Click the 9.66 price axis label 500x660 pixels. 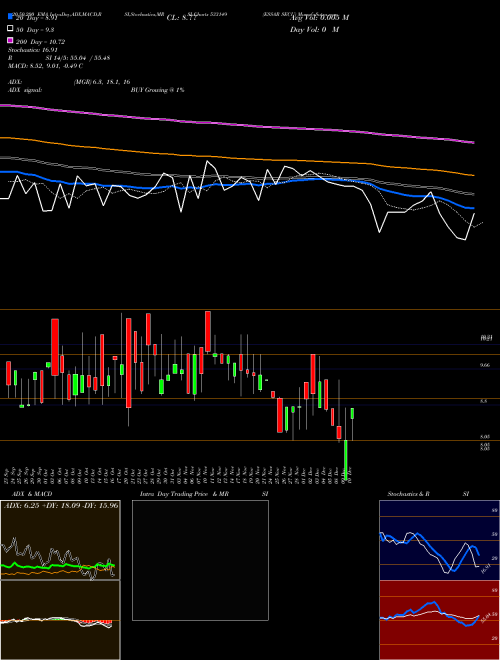tap(485, 366)
